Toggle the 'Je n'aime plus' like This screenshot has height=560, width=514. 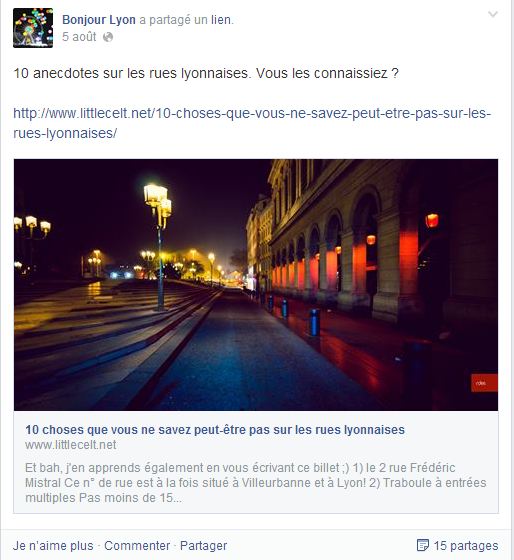pyautogui.click(x=53, y=545)
